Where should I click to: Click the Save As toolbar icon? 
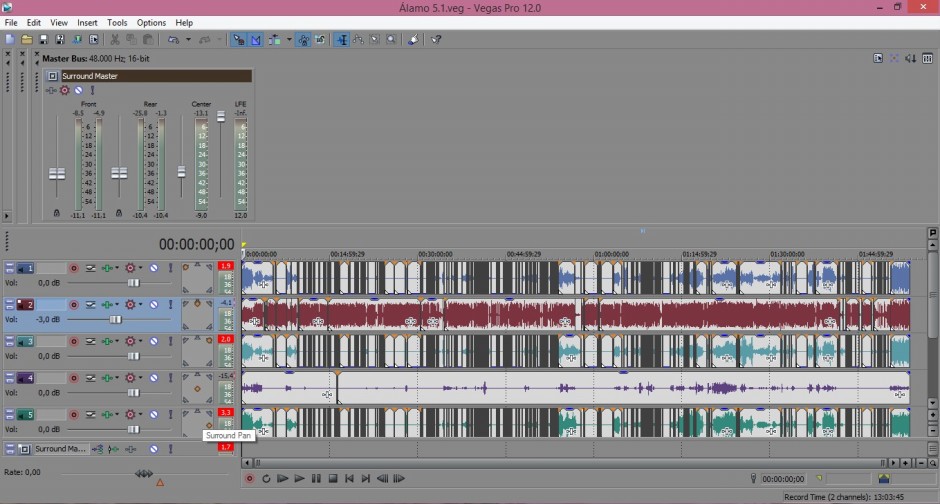[60, 40]
